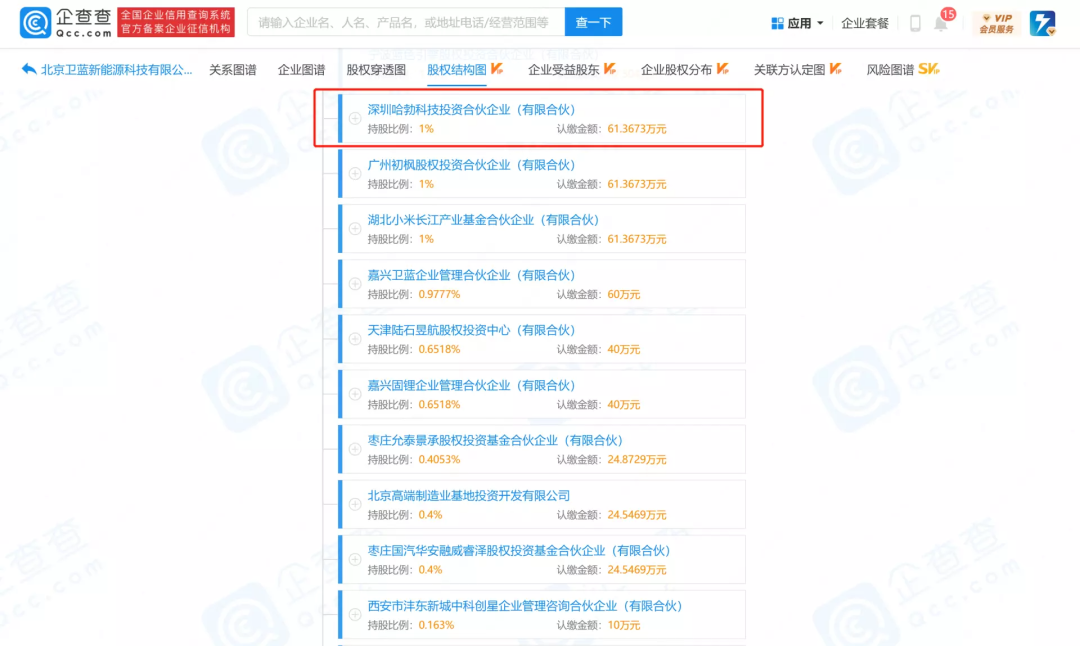
Task: Open the 应用 dropdown menu
Action: [x=800, y=22]
